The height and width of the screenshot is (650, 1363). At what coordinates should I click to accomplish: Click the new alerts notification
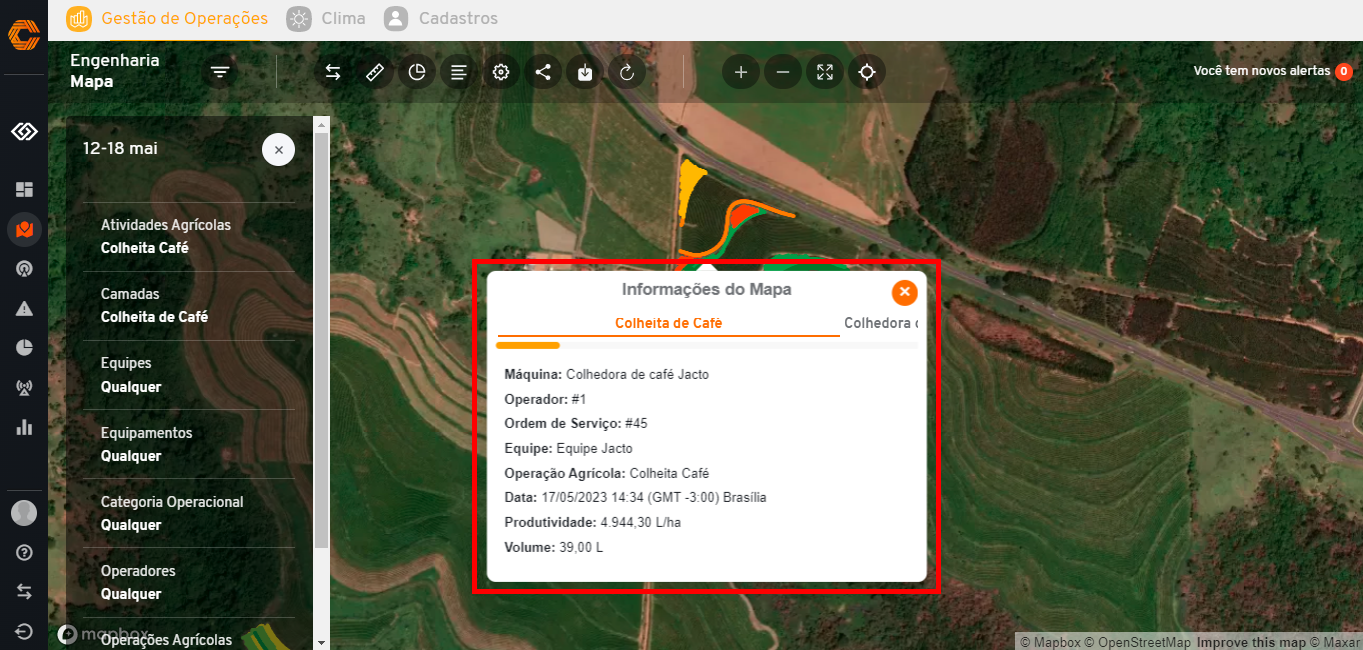[x=1262, y=71]
